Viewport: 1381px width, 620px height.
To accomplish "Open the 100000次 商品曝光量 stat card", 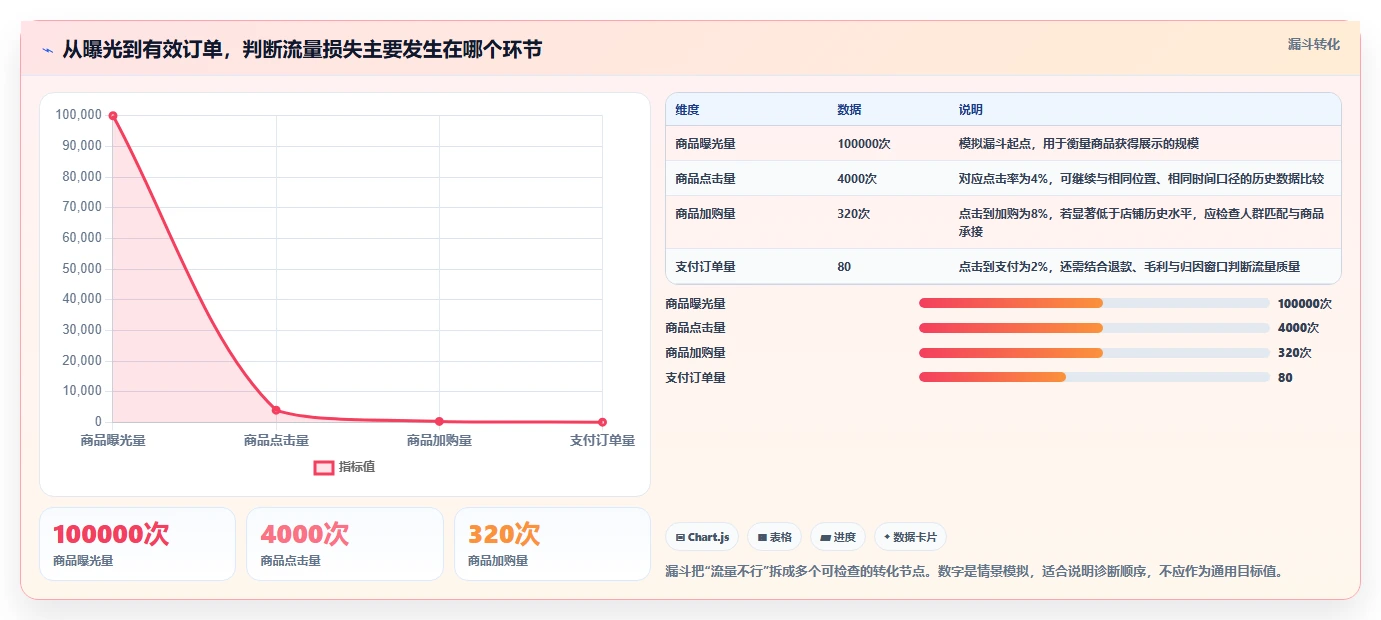I will pyautogui.click(x=137, y=544).
